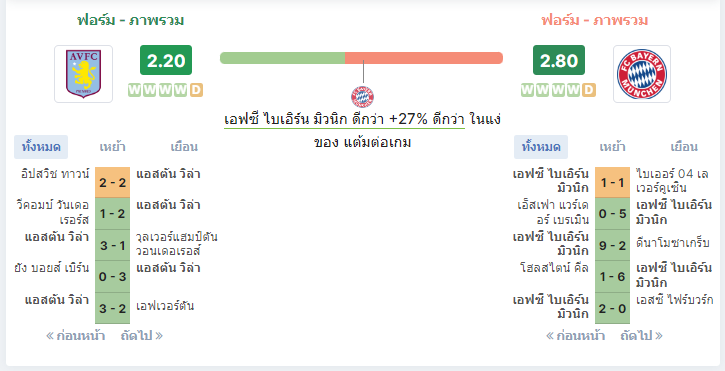
Task: Click small Bayern logo under comparison bar
Action: tap(362, 97)
